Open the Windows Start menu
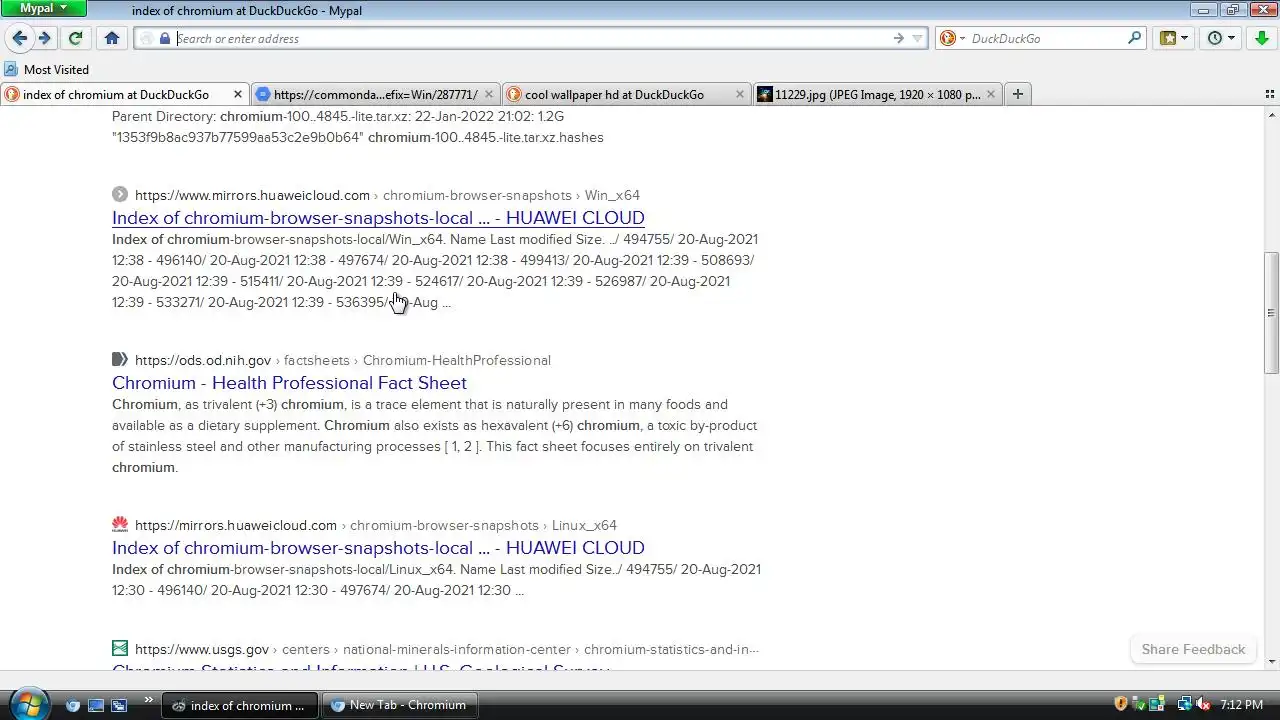Viewport: 1280px width, 720px height. (28, 704)
